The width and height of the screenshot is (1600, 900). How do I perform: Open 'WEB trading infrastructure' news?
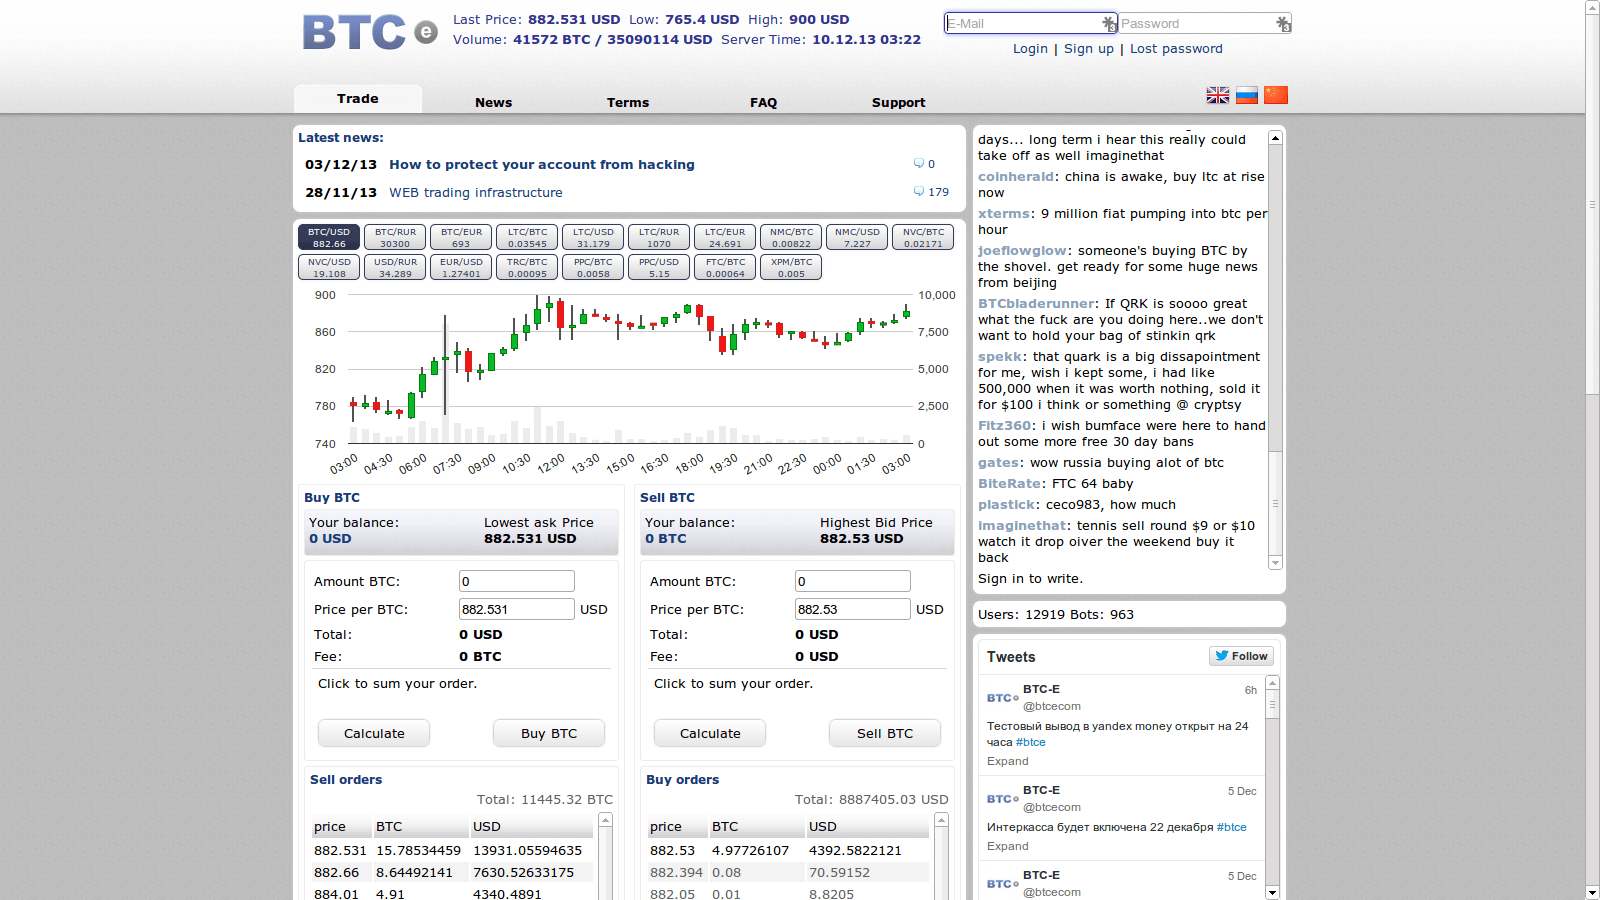[476, 193]
